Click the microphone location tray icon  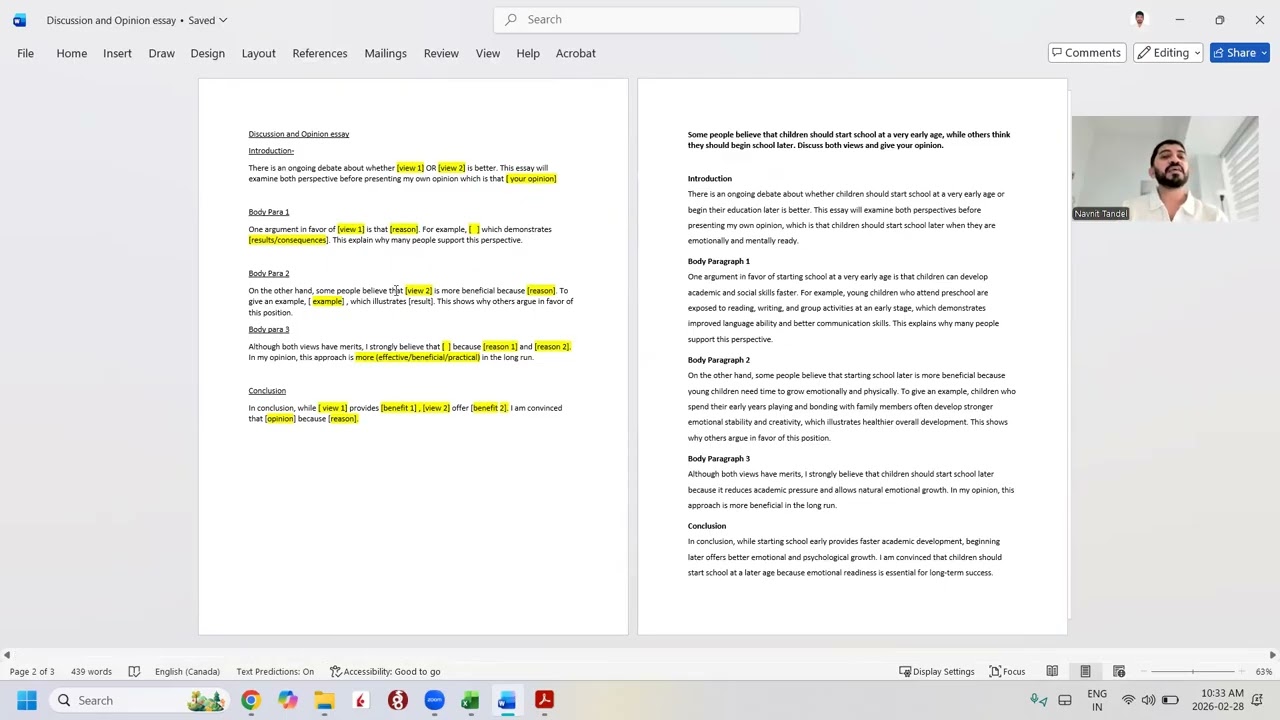(x=1039, y=700)
